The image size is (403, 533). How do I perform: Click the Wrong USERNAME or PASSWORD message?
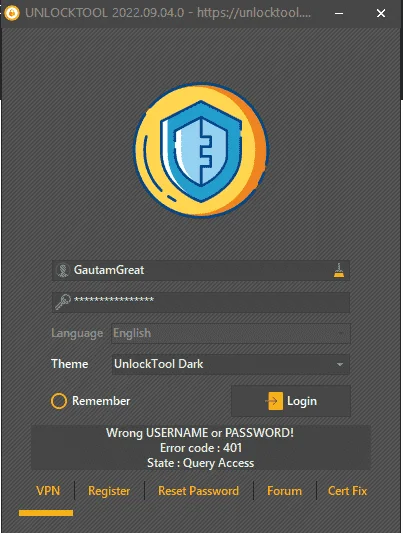click(200, 433)
